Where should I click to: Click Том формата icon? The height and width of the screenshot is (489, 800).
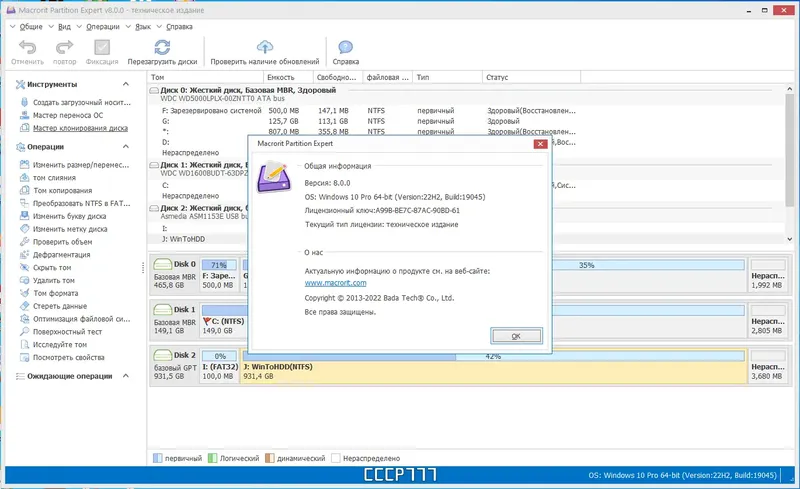click(24, 292)
